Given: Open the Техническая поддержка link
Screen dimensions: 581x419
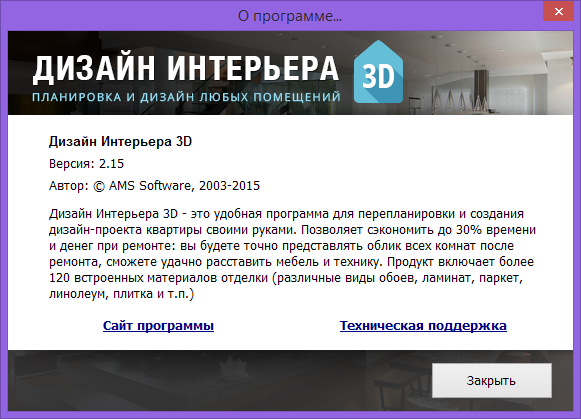Looking at the screenshot, I should (x=423, y=326).
